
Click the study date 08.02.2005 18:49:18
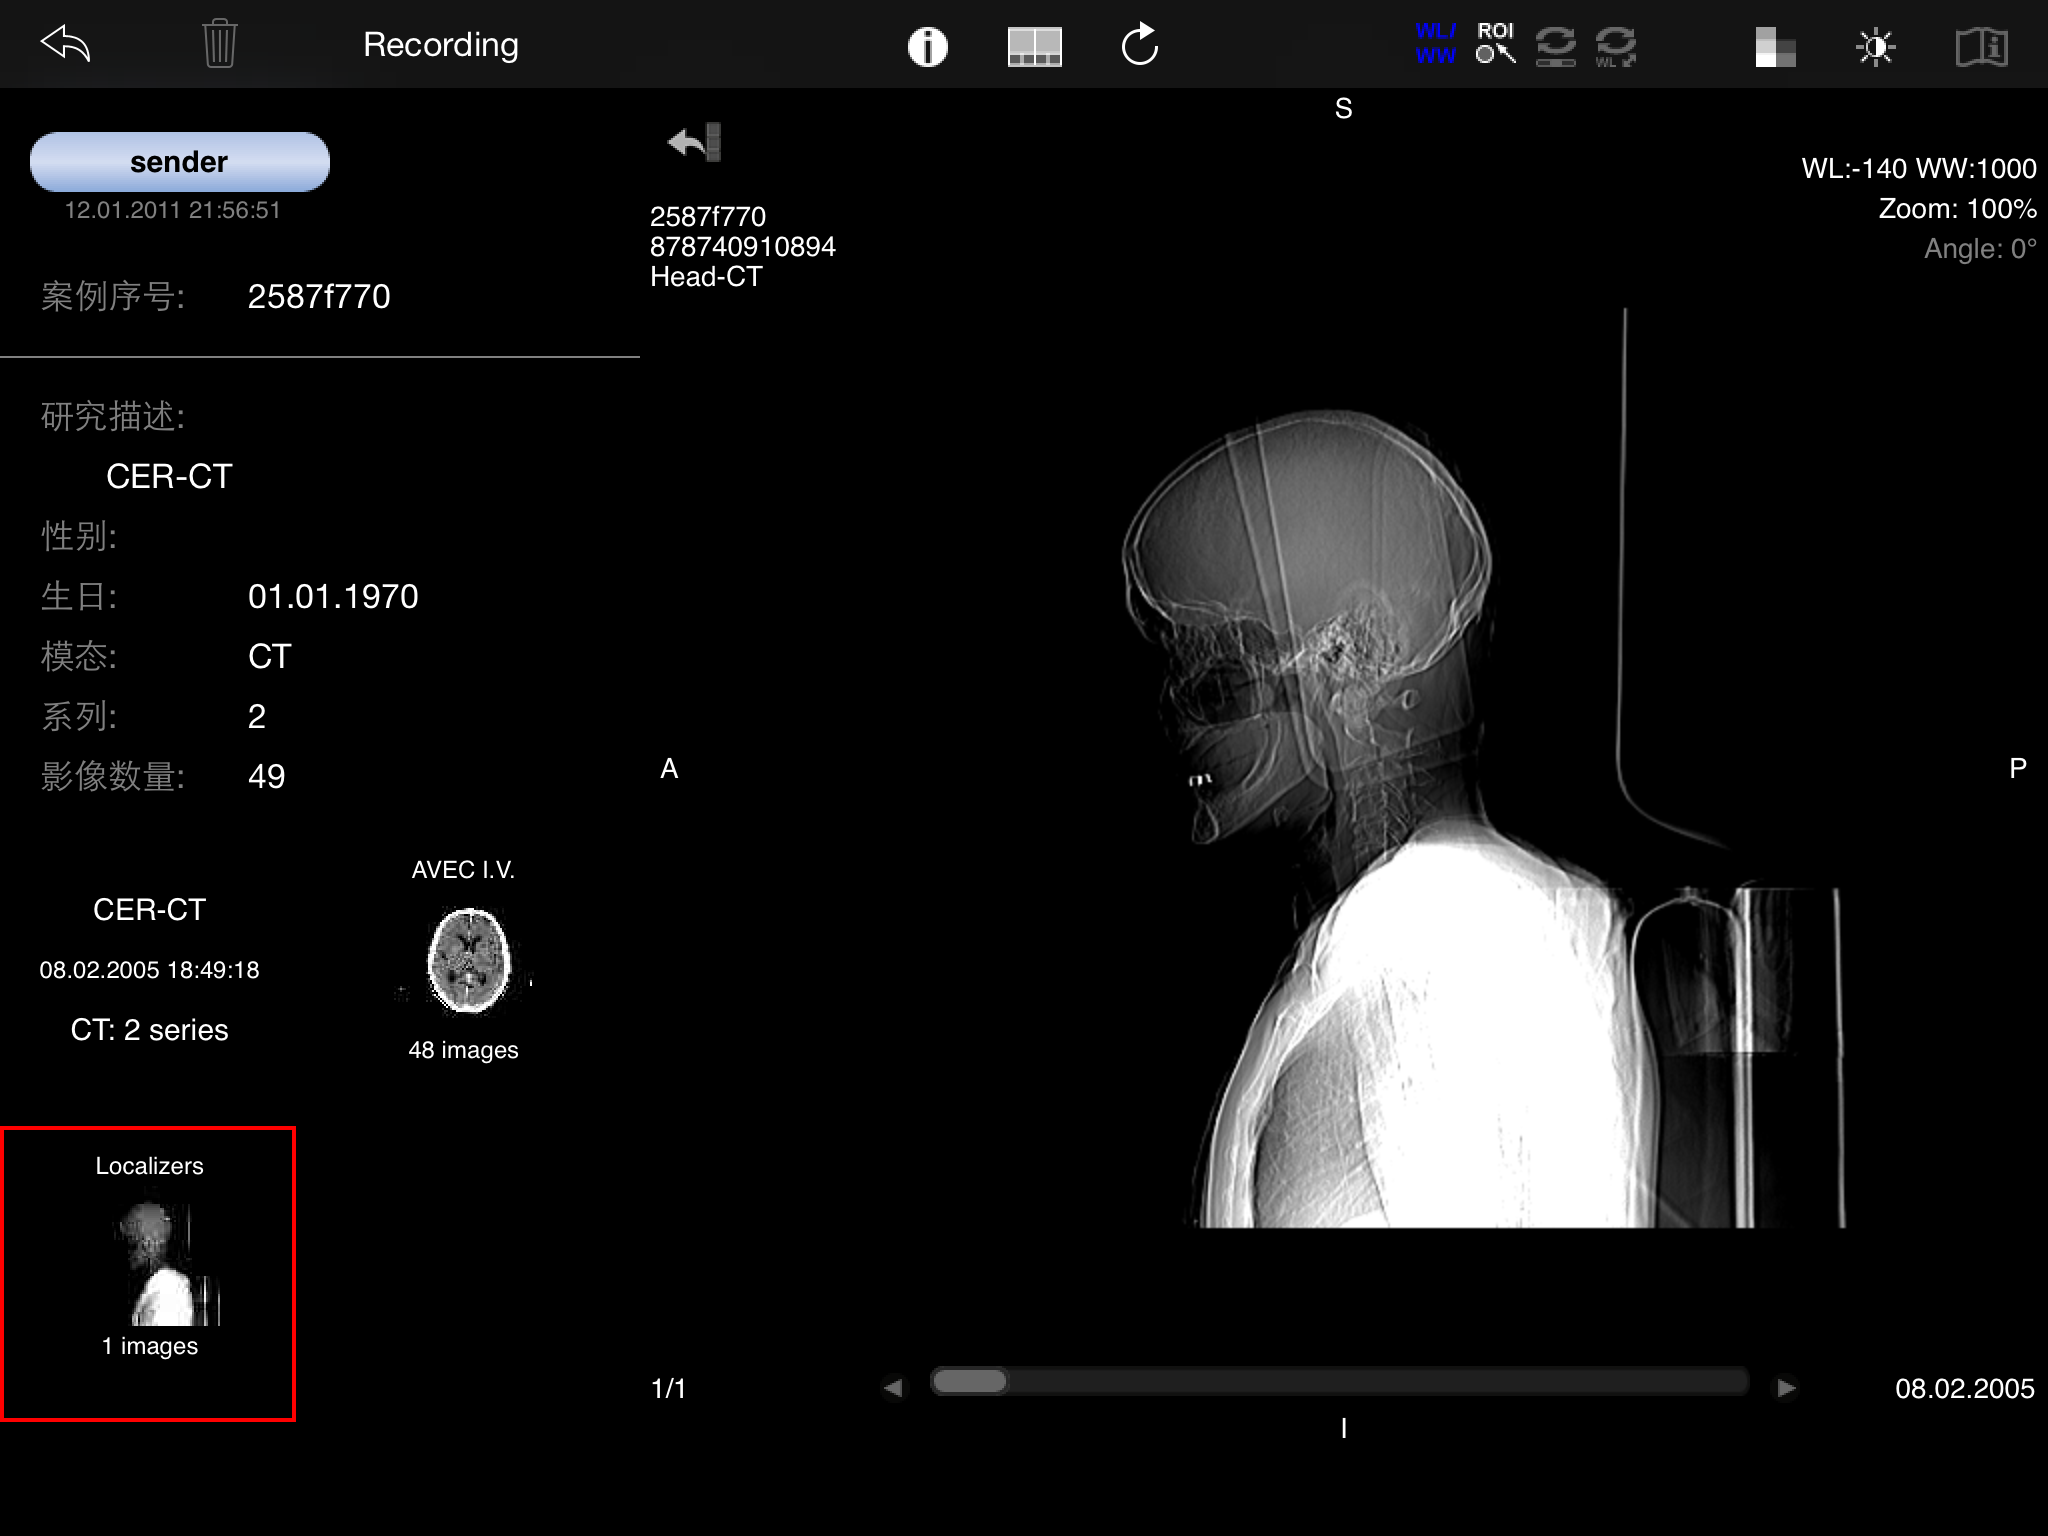(x=149, y=970)
